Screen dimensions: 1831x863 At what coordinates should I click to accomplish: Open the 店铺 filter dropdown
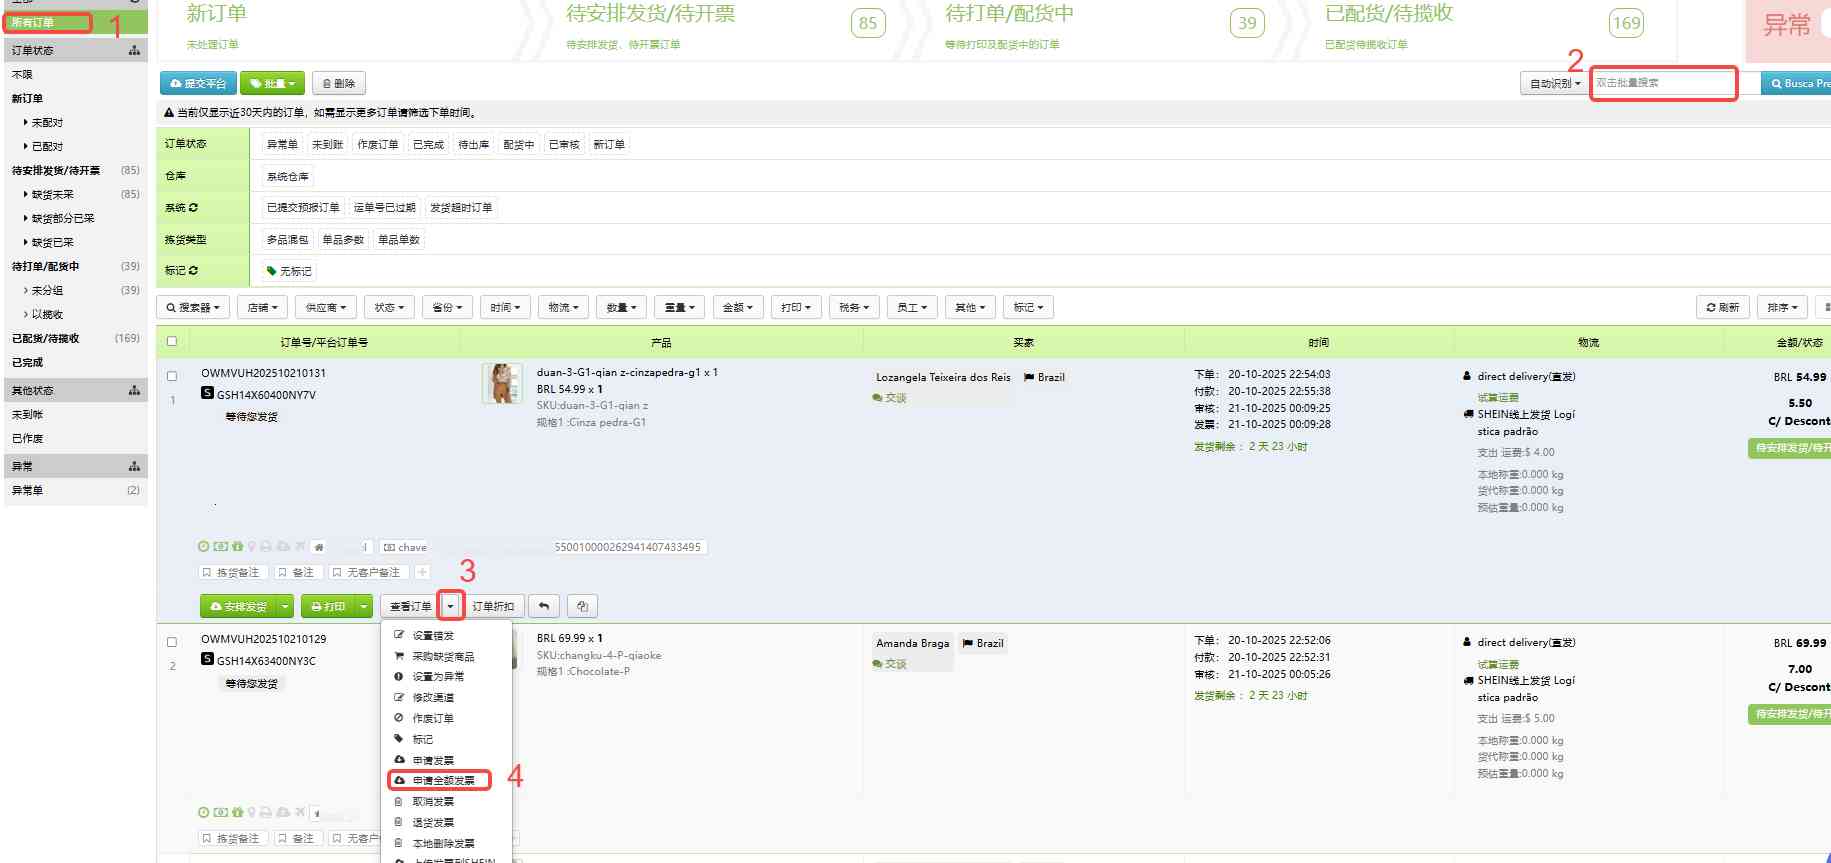pos(263,308)
